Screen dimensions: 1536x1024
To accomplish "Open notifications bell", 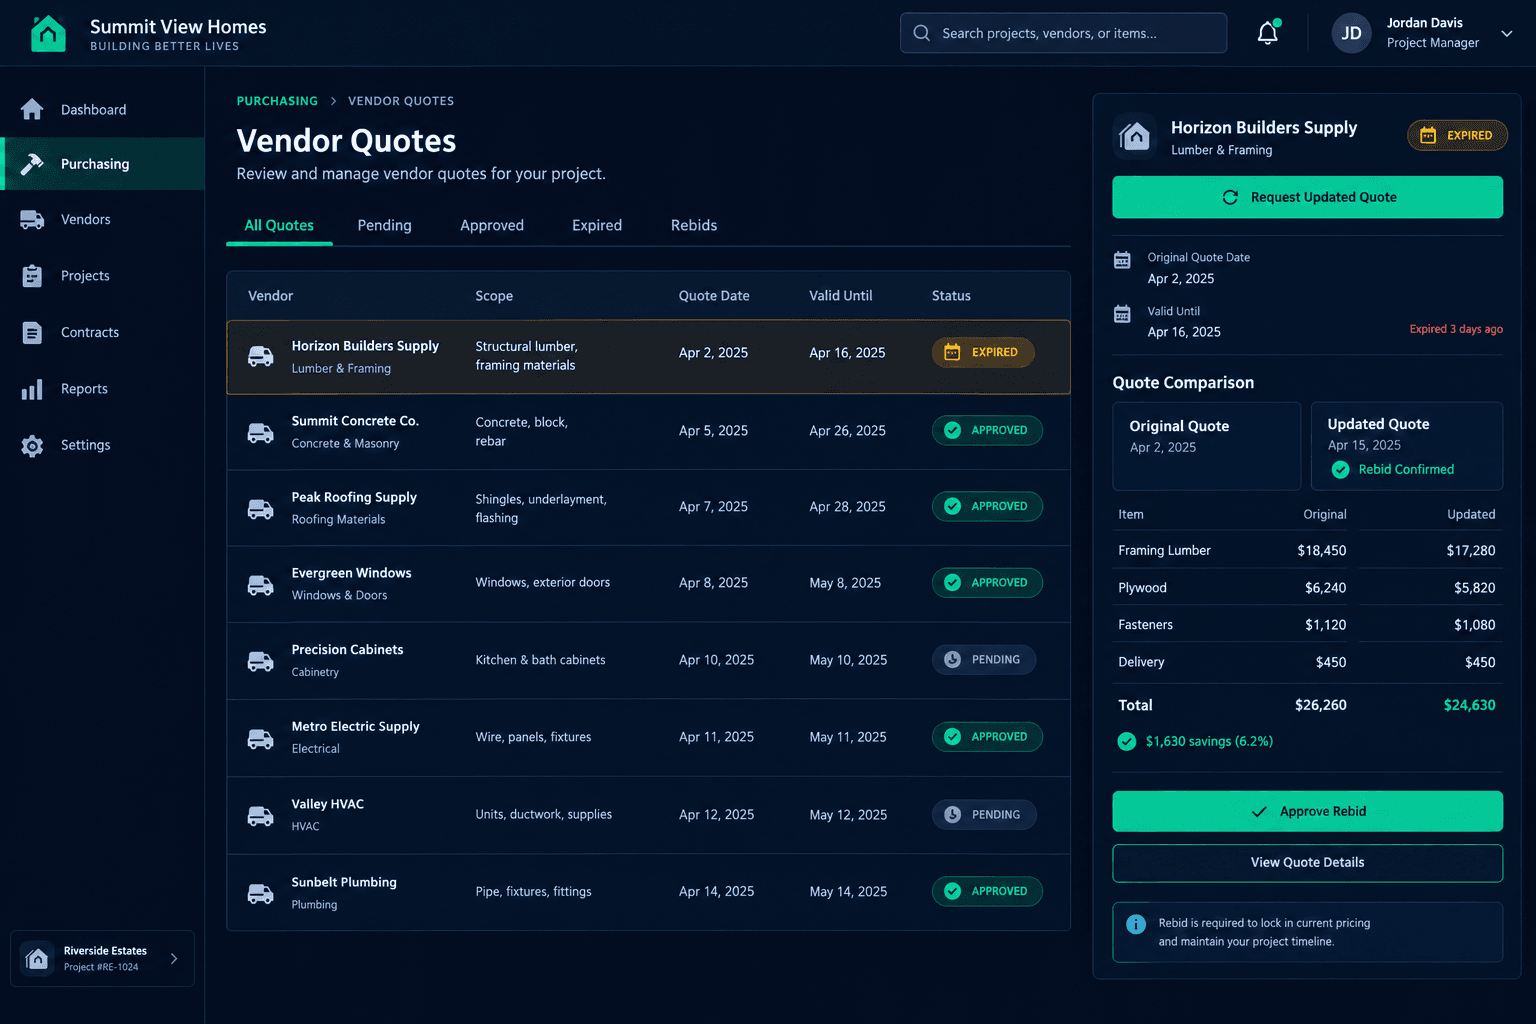I will tap(1268, 33).
